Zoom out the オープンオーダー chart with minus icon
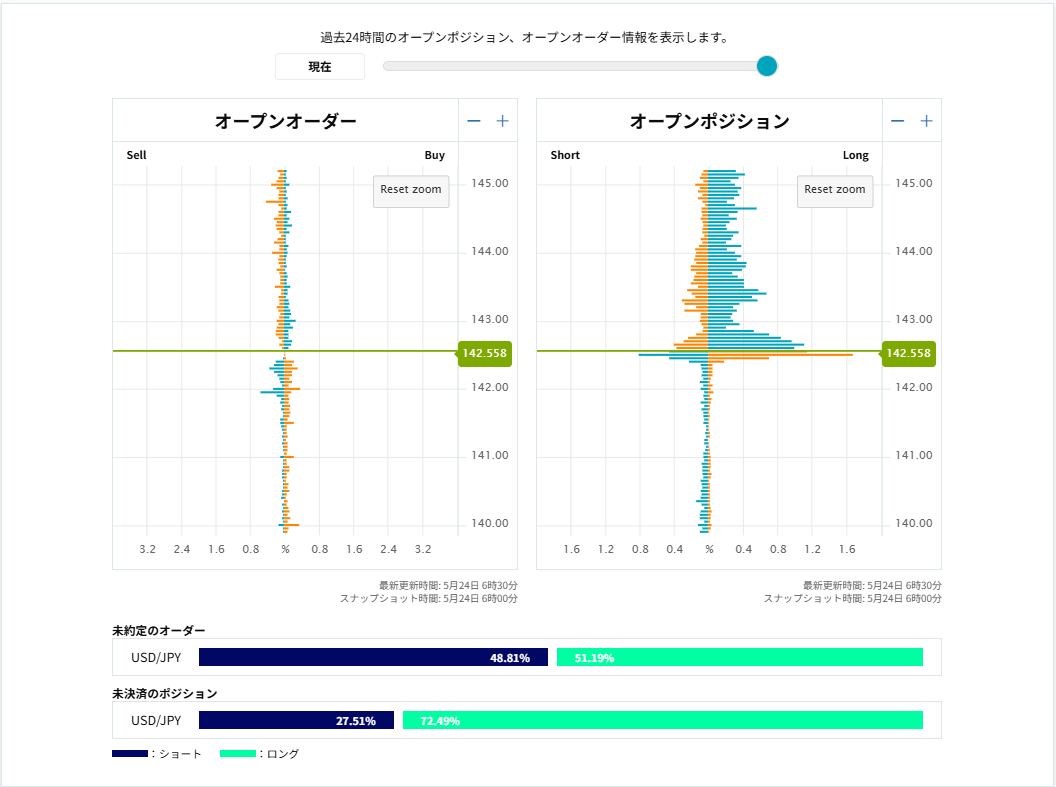Viewport: 1056px width, 787px height. click(474, 121)
